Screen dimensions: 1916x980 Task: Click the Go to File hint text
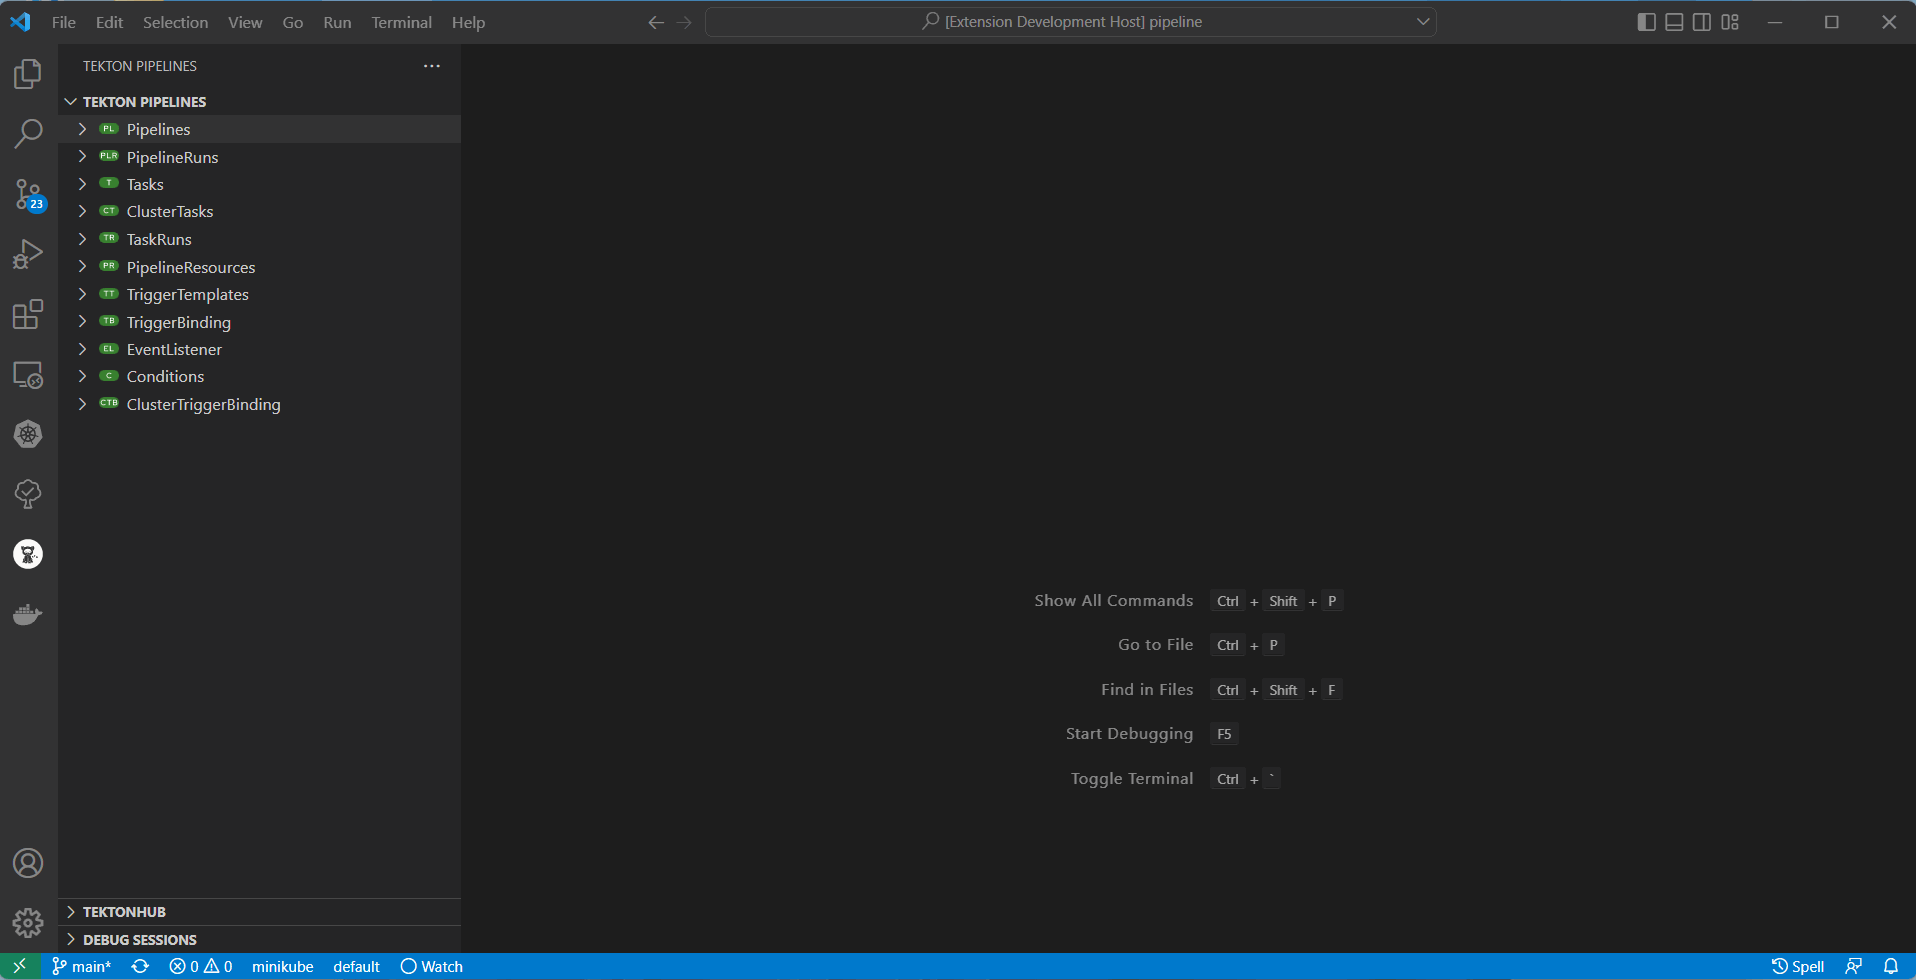tap(1155, 644)
